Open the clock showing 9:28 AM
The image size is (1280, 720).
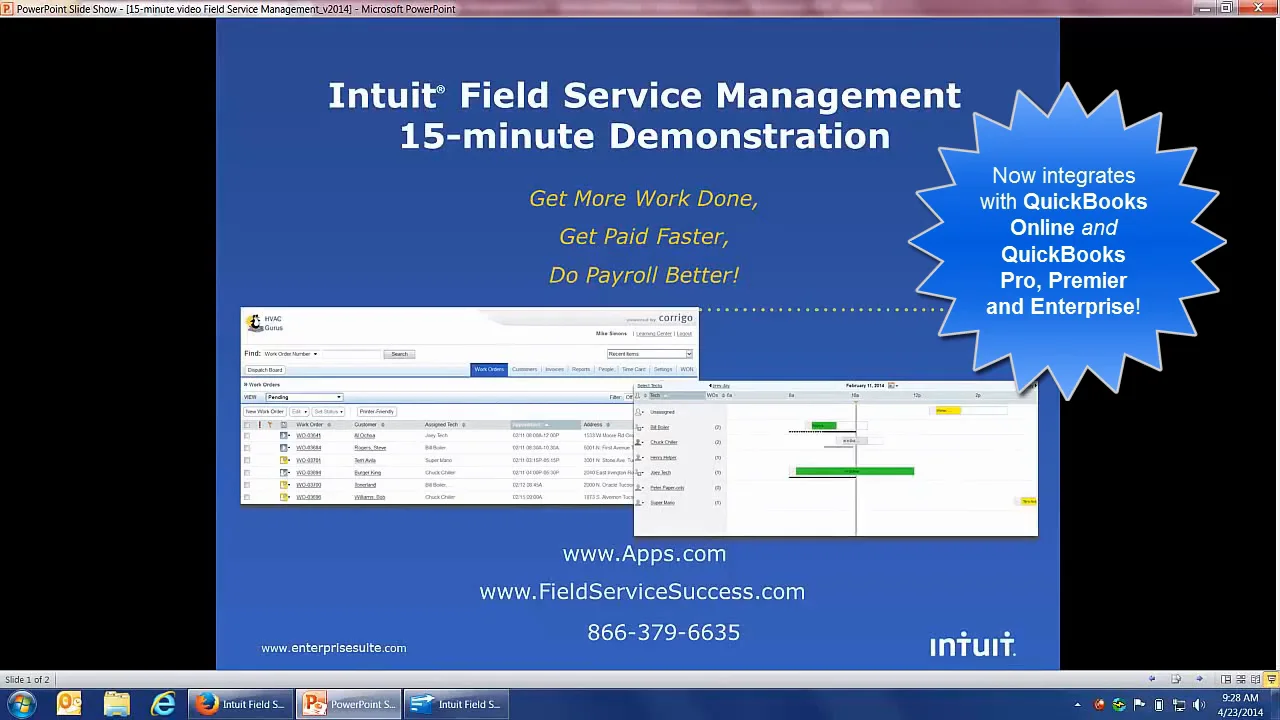(x=1239, y=705)
